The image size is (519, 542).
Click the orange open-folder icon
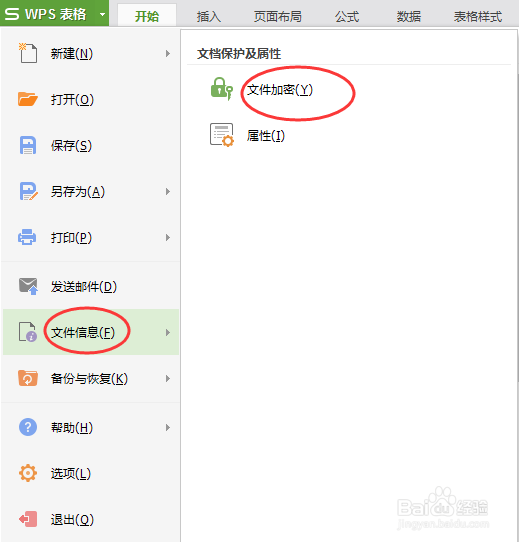(x=28, y=99)
